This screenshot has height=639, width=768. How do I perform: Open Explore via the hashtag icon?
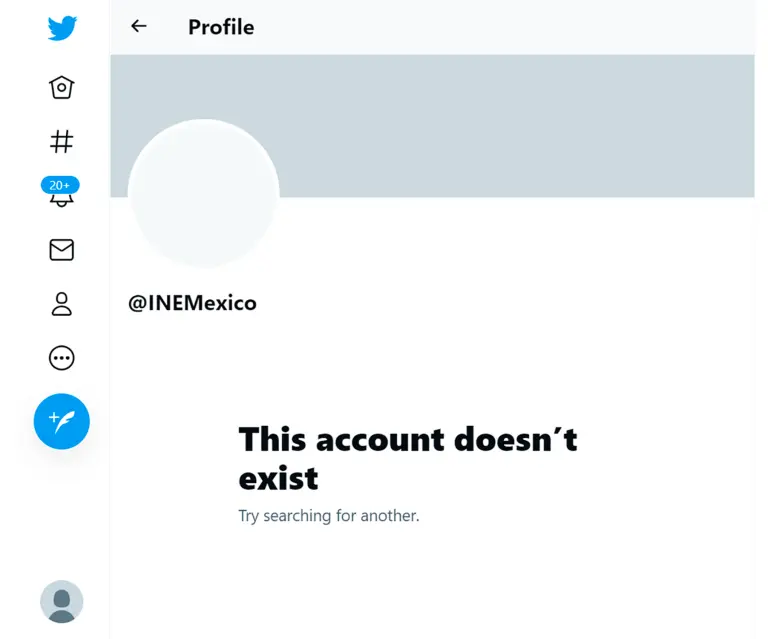[61, 142]
